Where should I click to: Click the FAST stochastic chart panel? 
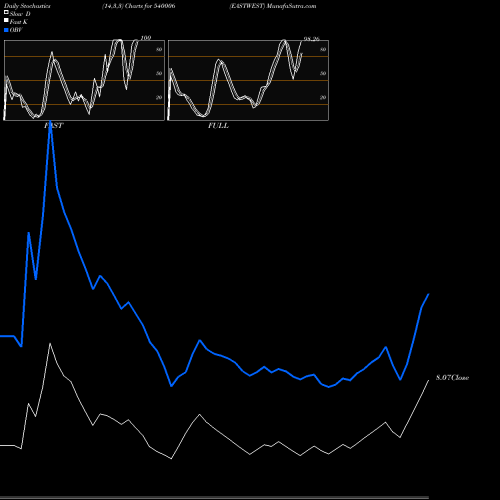pyautogui.click(x=84, y=80)
